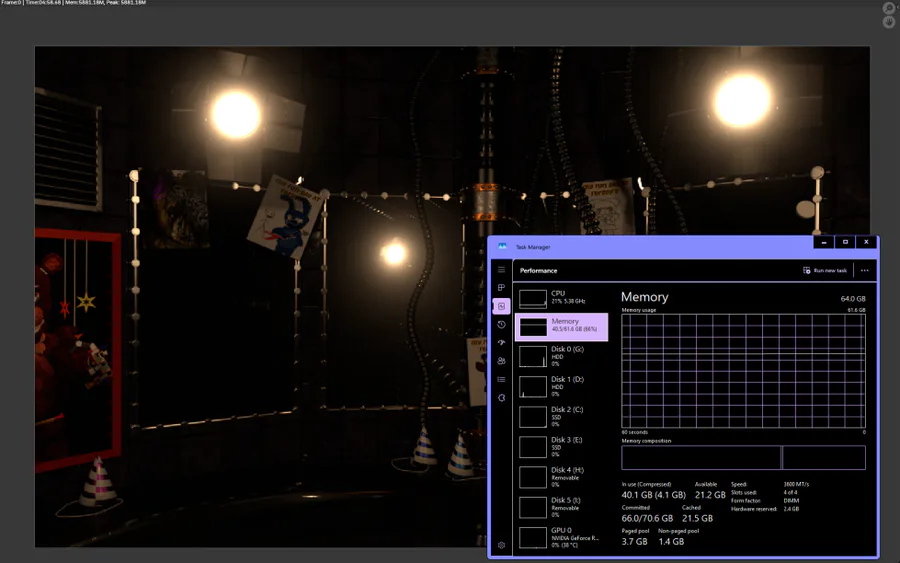
Task: Open the Details list icon
Action: coord(501,379)
